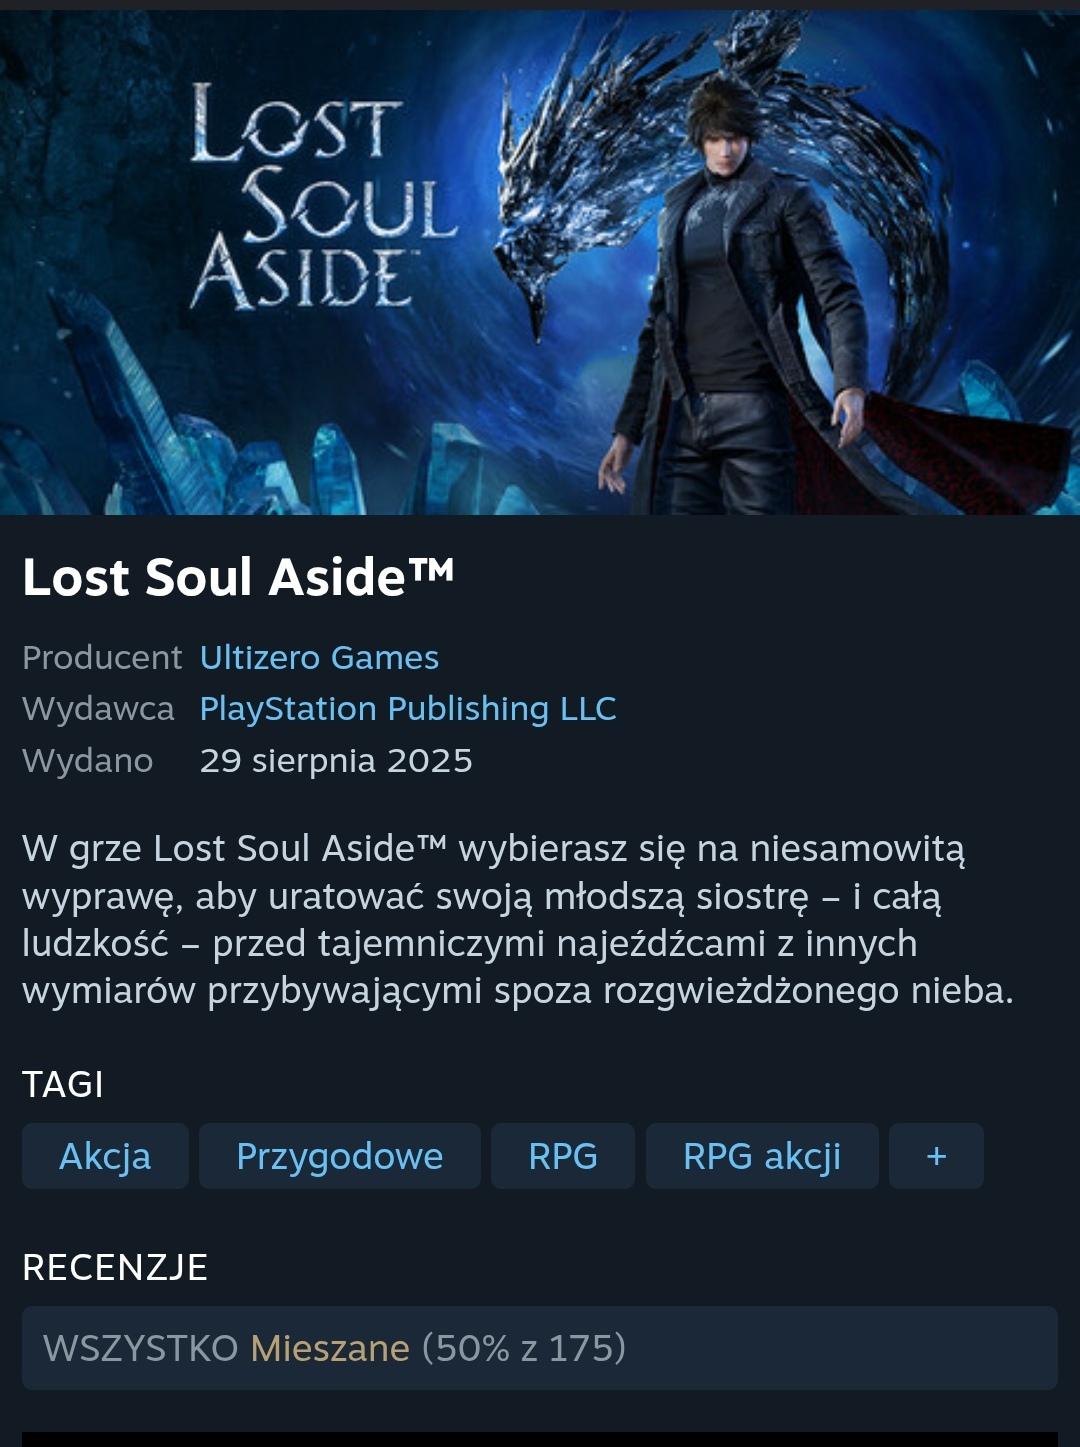
Task: Click the RECENZJE section heading
Action: tap(115, 1267)
